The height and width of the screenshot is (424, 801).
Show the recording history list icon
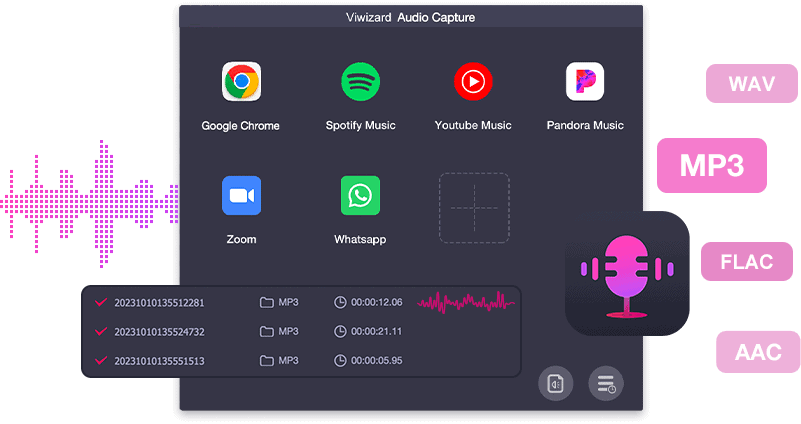[x=606, y=383]
